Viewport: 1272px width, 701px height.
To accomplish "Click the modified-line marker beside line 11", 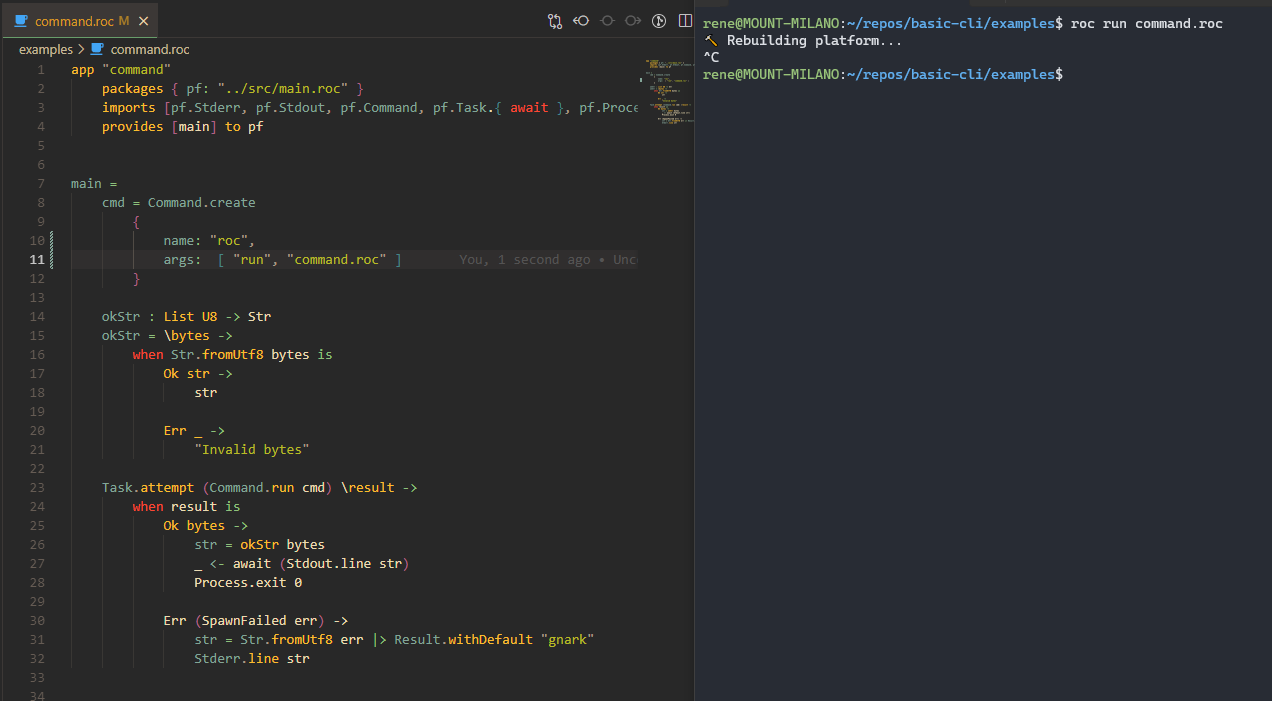I will (50, 259).
